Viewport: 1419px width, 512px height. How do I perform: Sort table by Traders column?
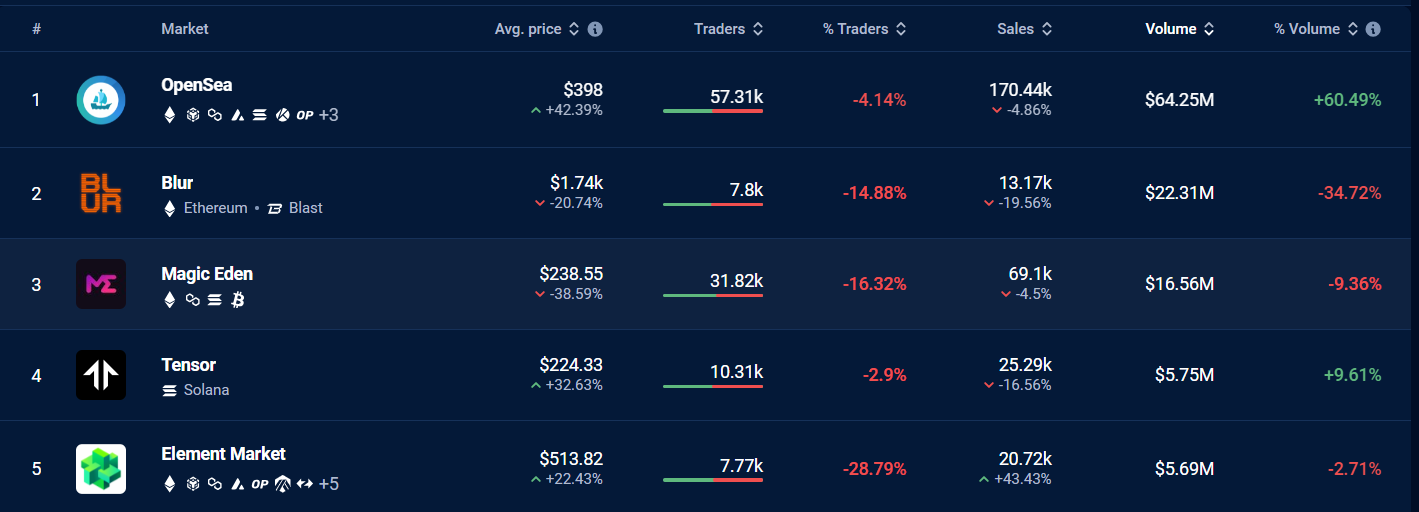[728, 29]
